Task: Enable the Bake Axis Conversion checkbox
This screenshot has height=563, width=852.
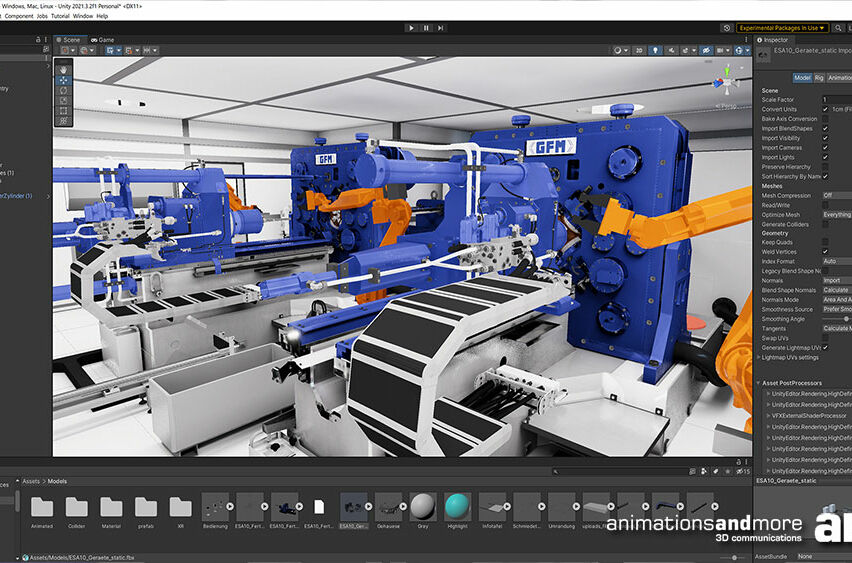Action: tap(825, 118)
